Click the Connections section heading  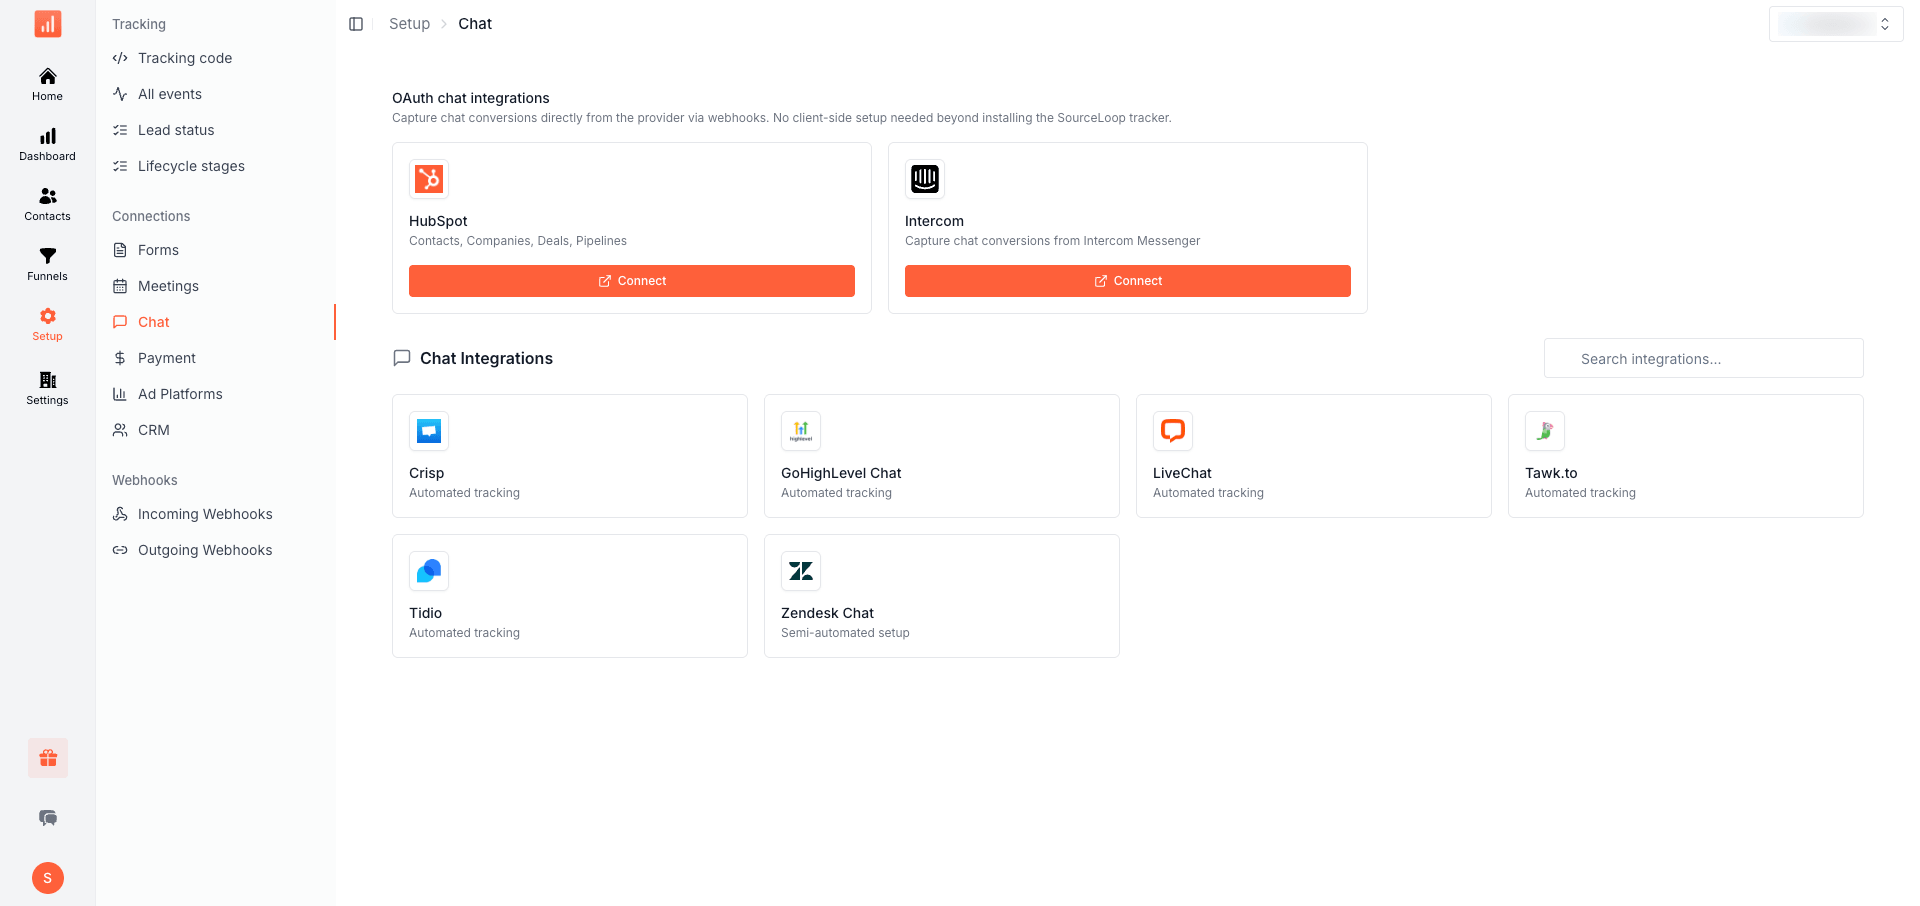[x=151, y=216]
